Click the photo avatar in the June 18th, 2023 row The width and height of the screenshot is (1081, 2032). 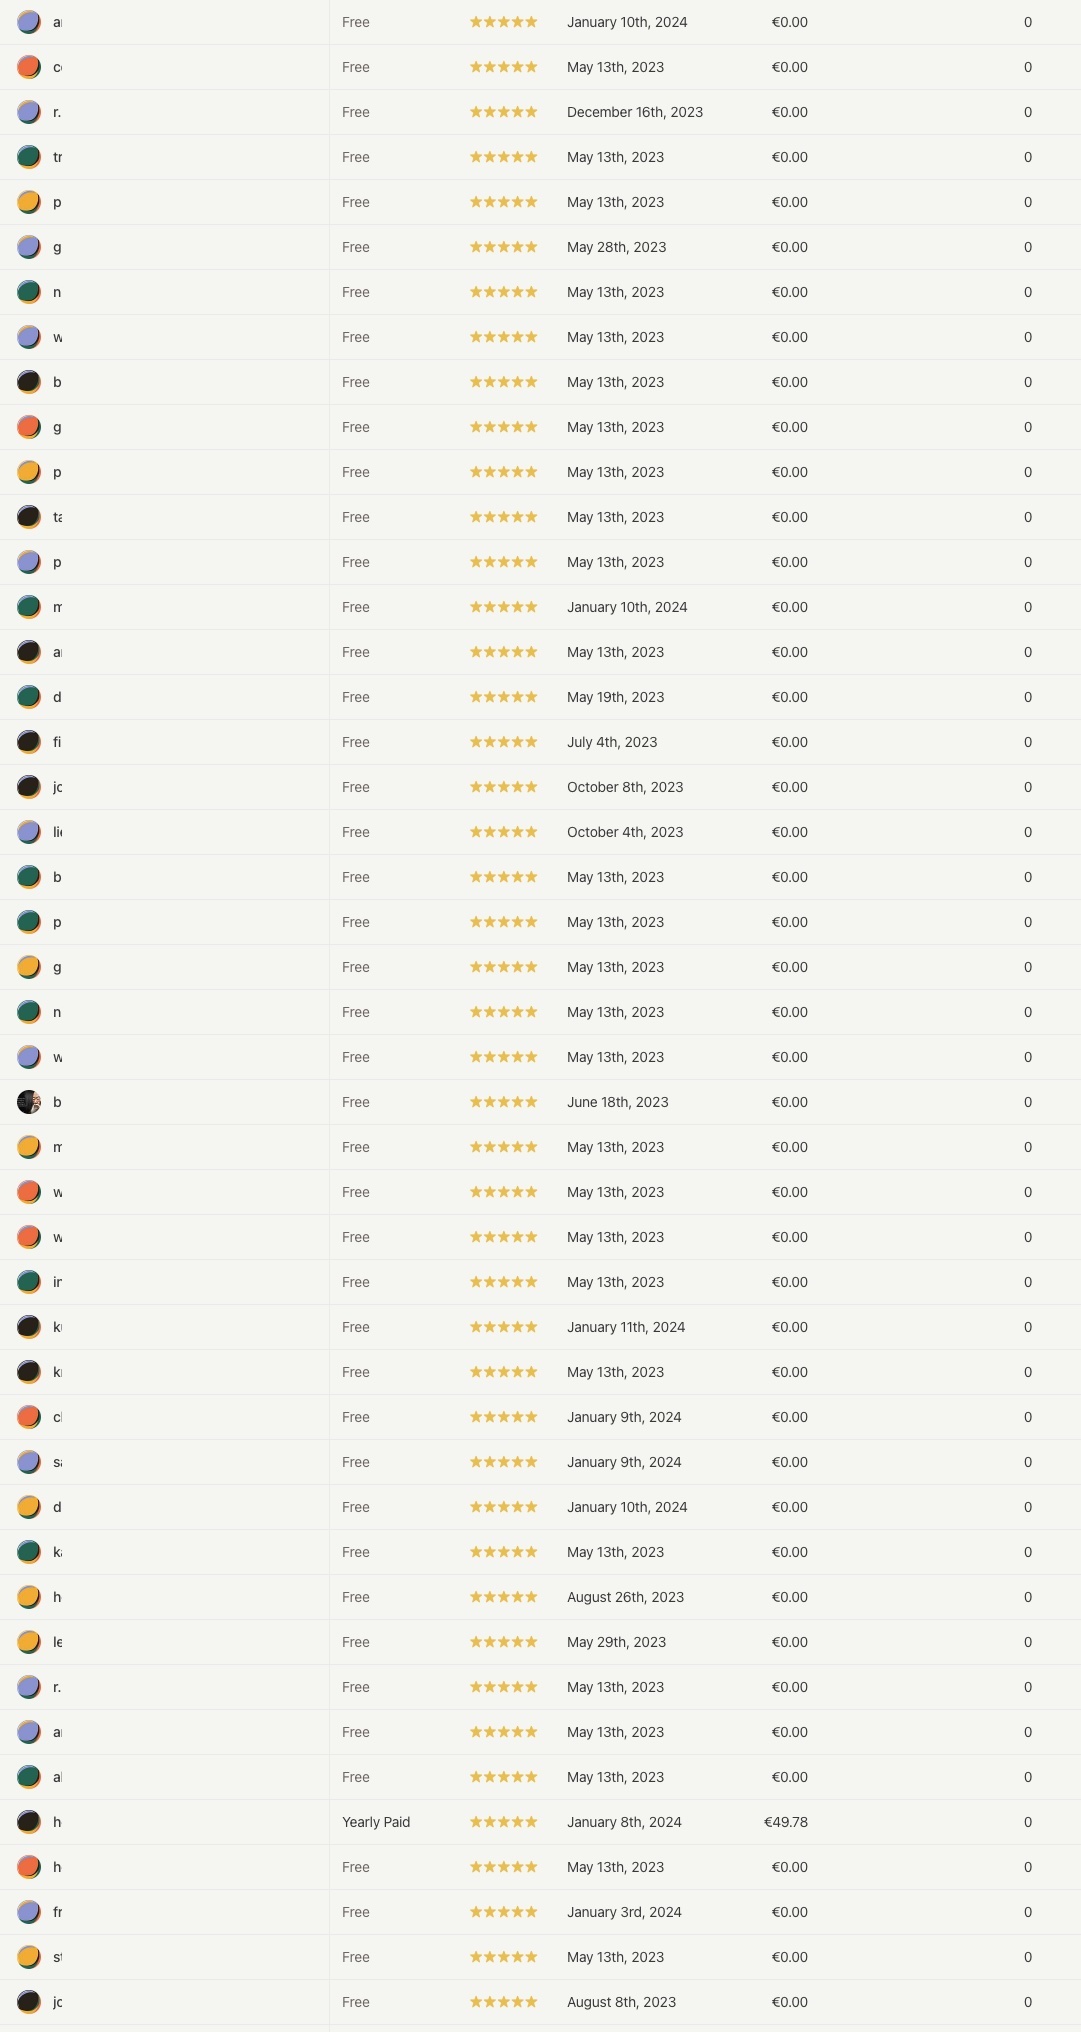point(29,1102)
